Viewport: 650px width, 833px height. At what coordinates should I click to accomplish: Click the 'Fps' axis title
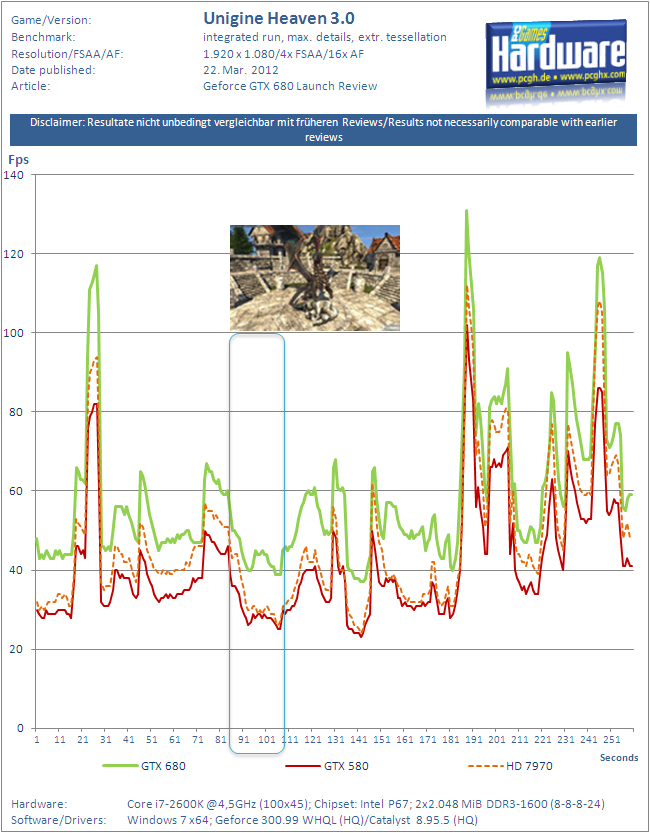pos(18,159)
